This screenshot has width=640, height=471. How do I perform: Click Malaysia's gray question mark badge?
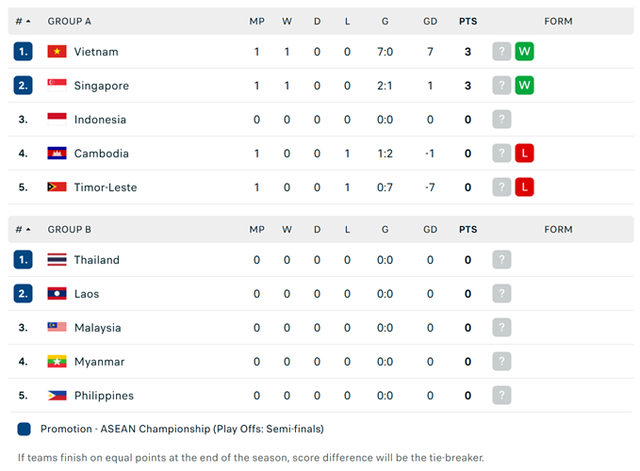(502, 327)
